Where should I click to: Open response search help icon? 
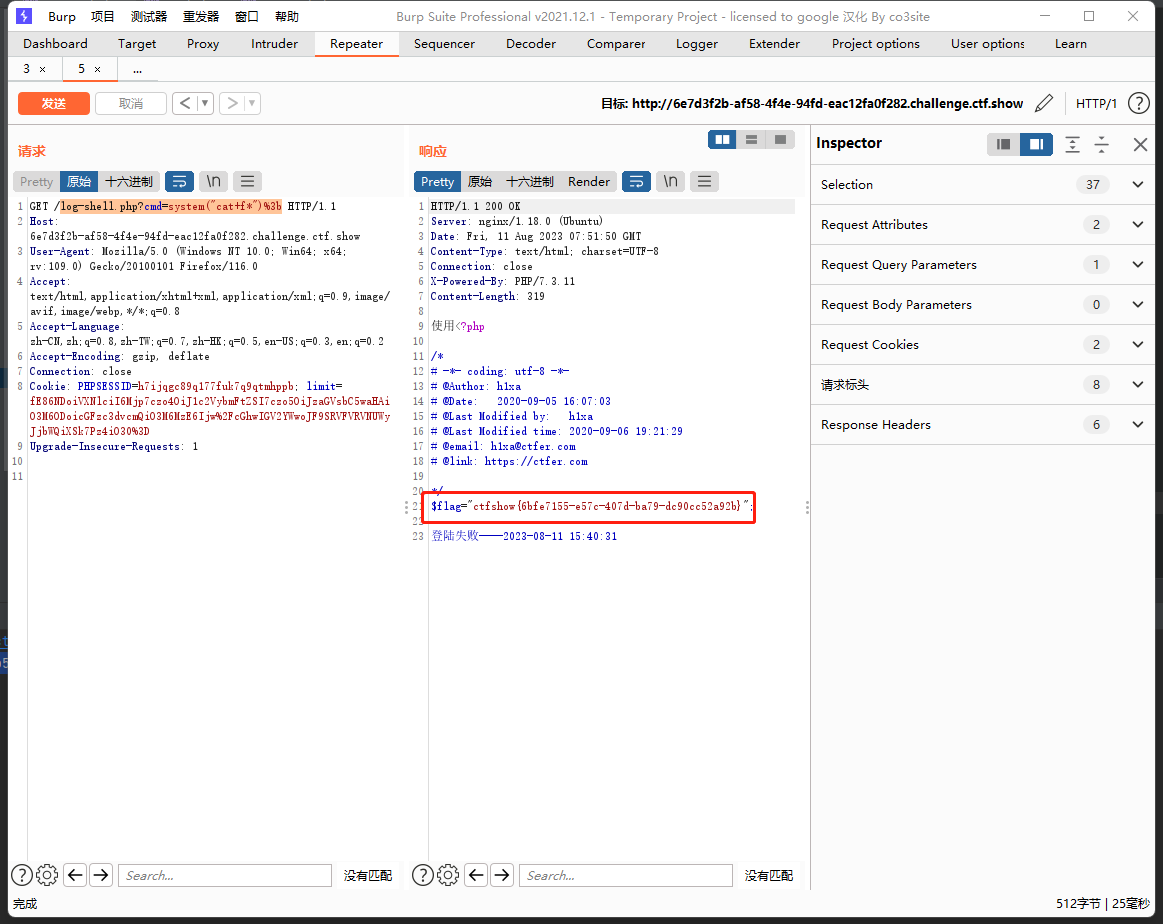coord(423,876)
